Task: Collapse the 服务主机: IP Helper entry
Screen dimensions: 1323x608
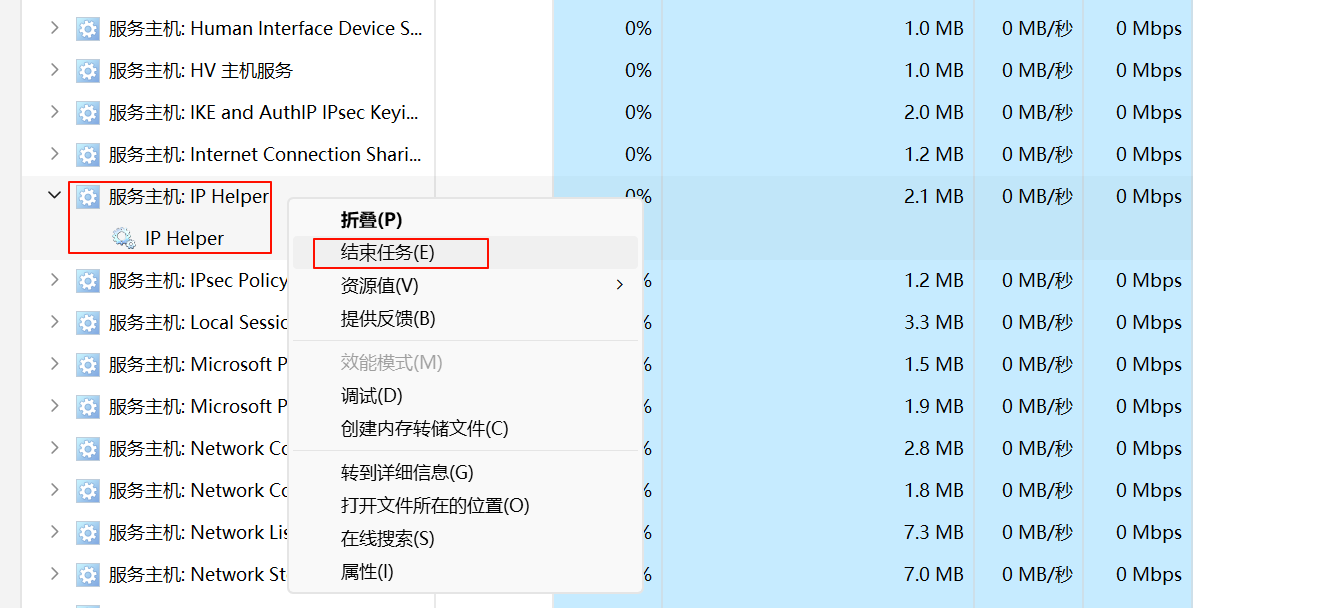Action: coord(53,195)
